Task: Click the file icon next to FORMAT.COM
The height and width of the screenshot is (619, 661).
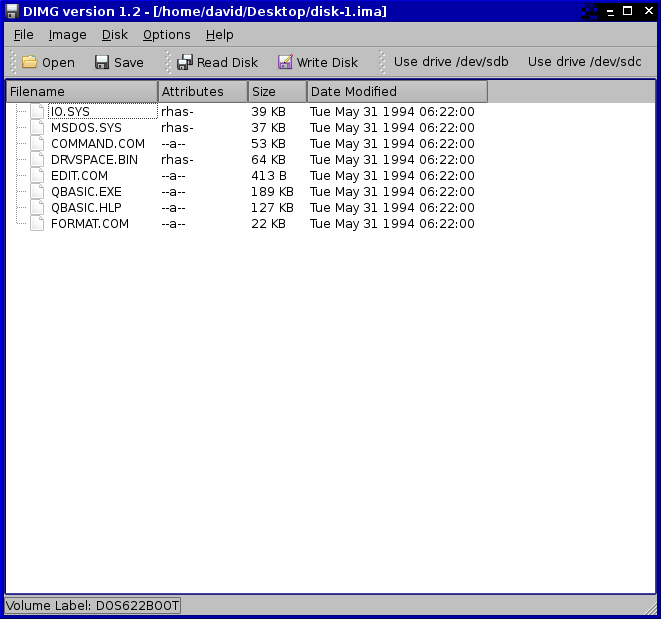Action: click(x=37, y=223)
